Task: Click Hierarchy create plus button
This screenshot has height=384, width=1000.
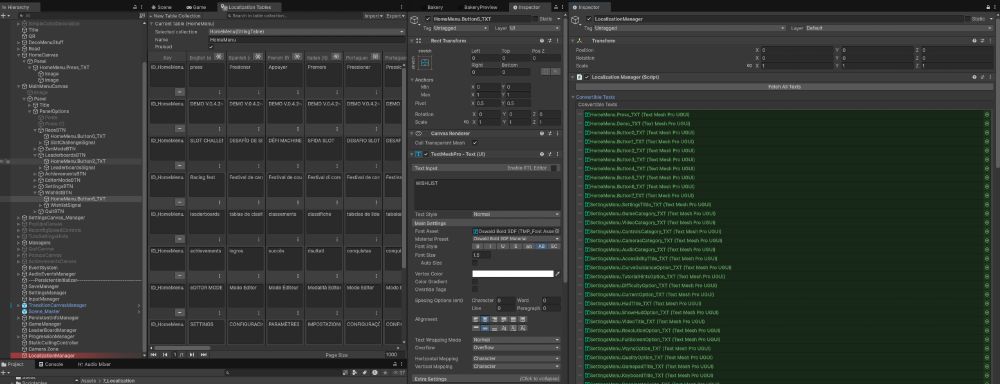Action: 4,15
